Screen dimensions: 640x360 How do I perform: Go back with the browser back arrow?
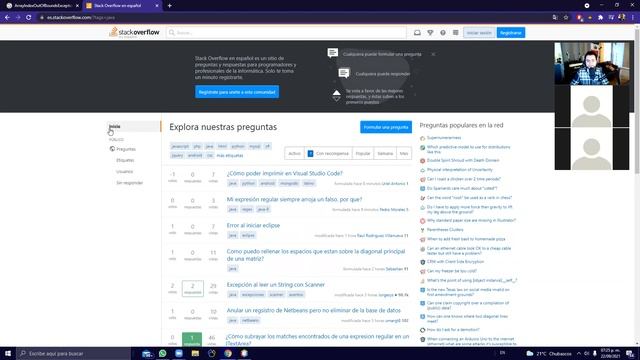[x=7, y=18]
